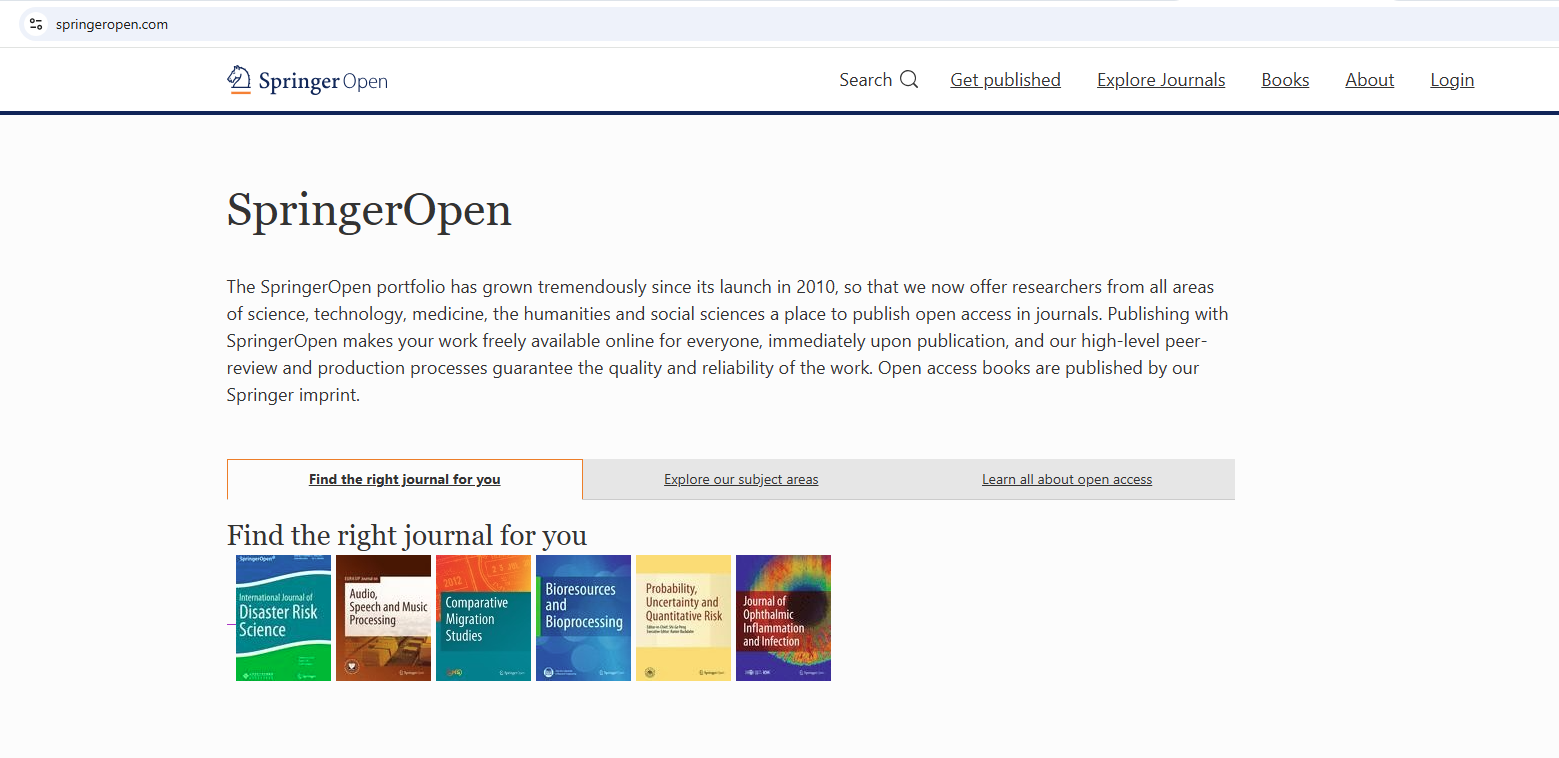The width and height of the screenshot is (1559, 758).
Task: Open the Disaster Risk Science journal cover
Action: click(283, 618)
